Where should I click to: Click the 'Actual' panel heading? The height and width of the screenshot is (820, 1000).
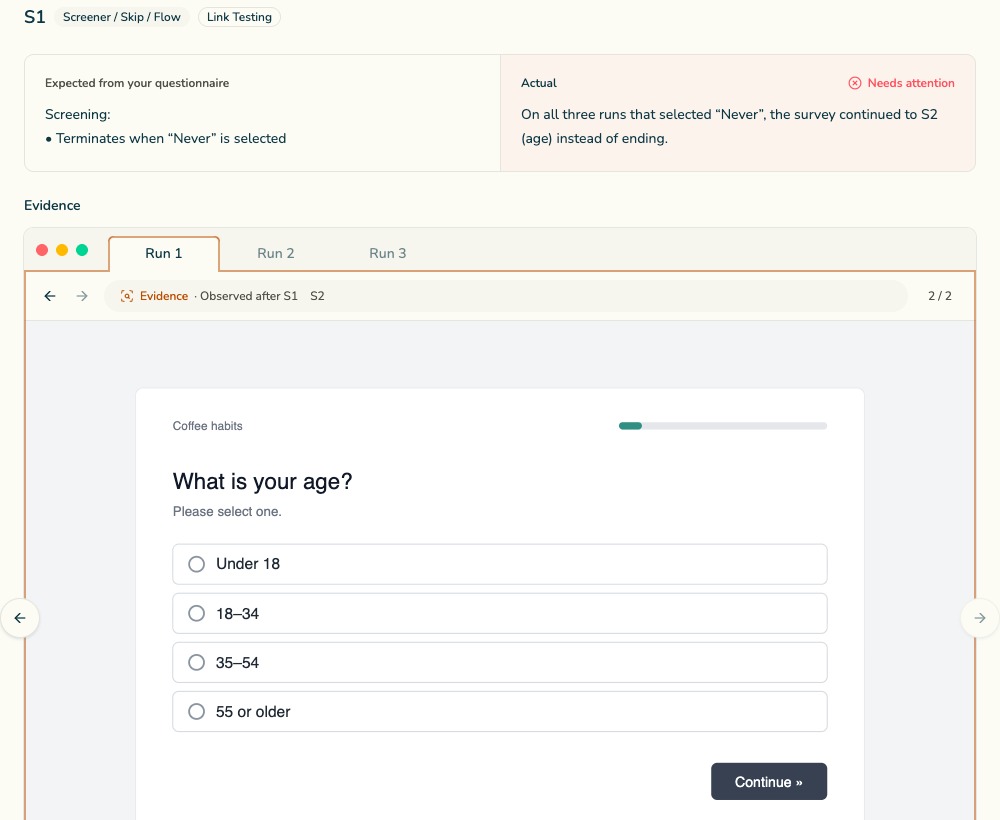(539, 83)
